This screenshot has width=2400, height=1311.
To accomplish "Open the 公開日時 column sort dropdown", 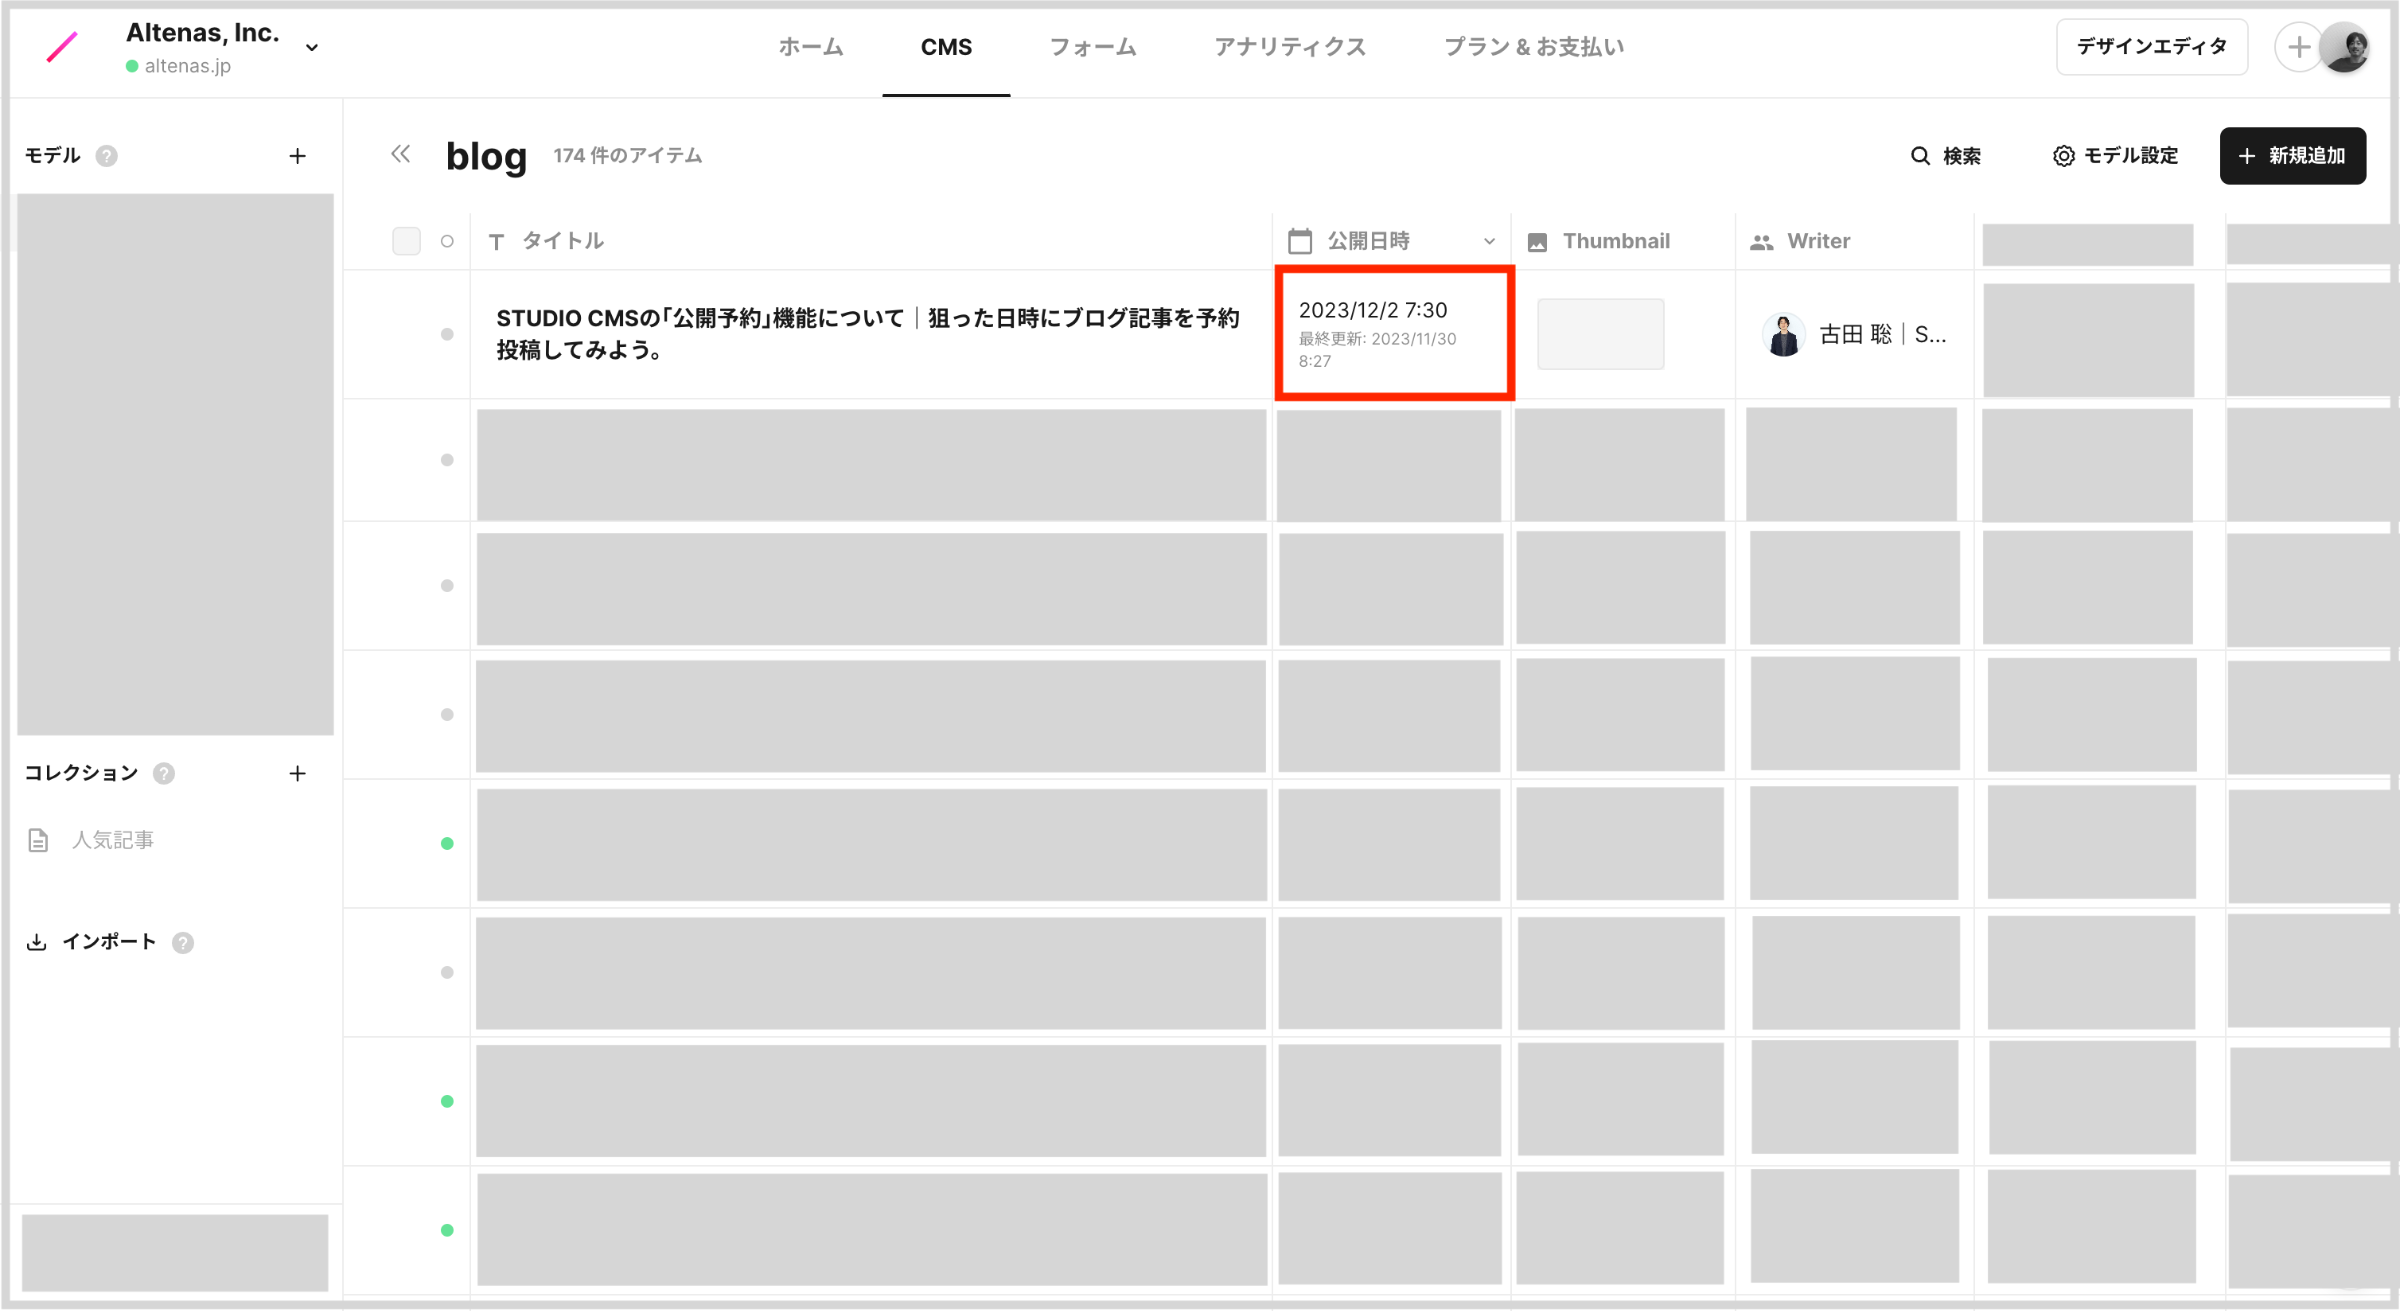I will coord(1489,241).
